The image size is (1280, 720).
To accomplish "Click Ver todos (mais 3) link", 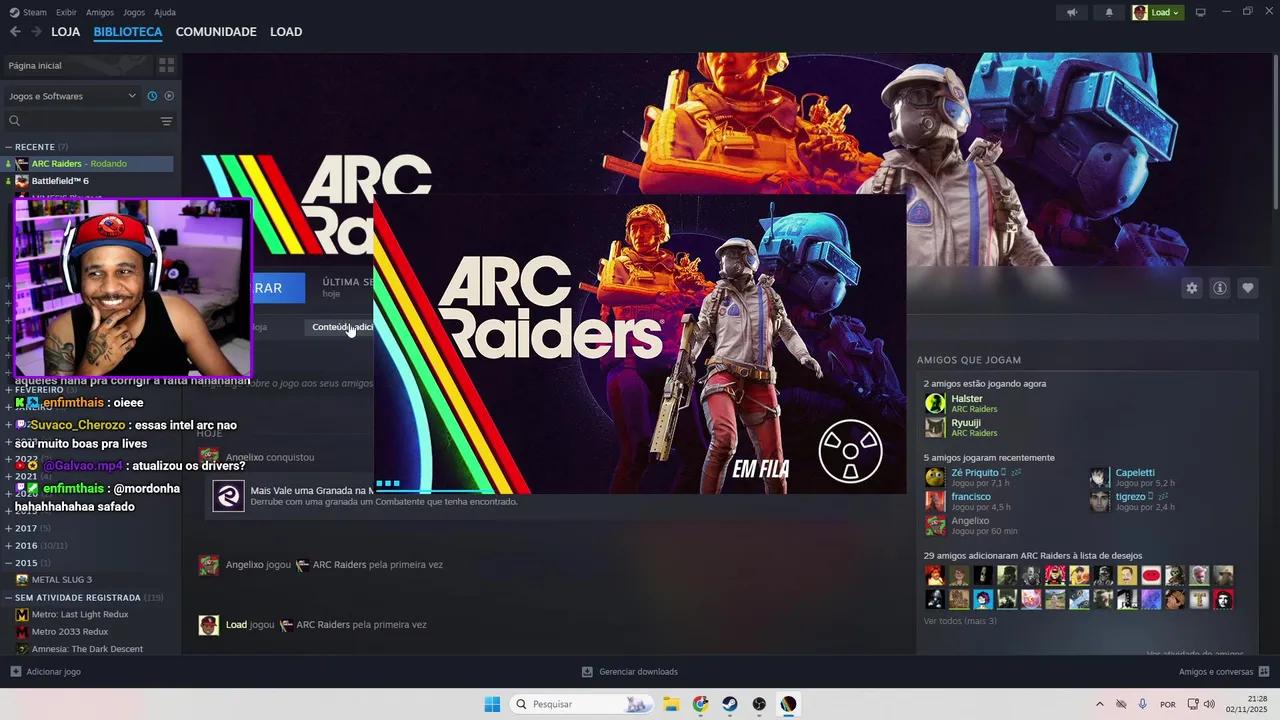I will 960,621.
